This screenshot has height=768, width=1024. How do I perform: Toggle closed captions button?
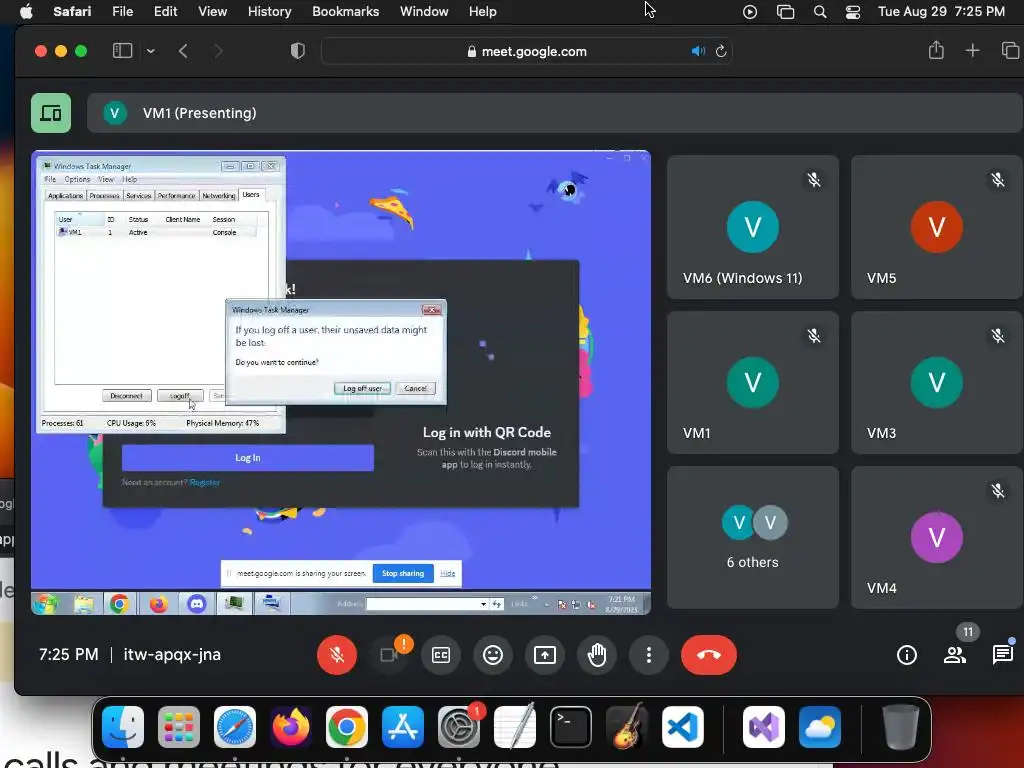[441, 654]
